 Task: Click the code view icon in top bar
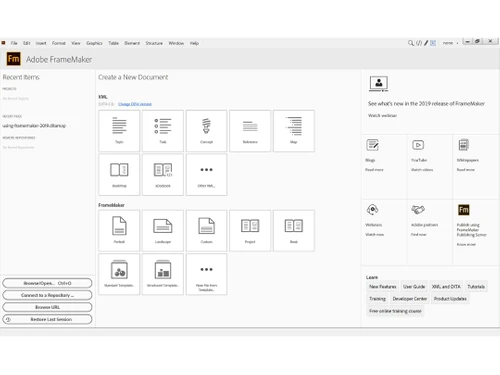click(x=419, y=43)
